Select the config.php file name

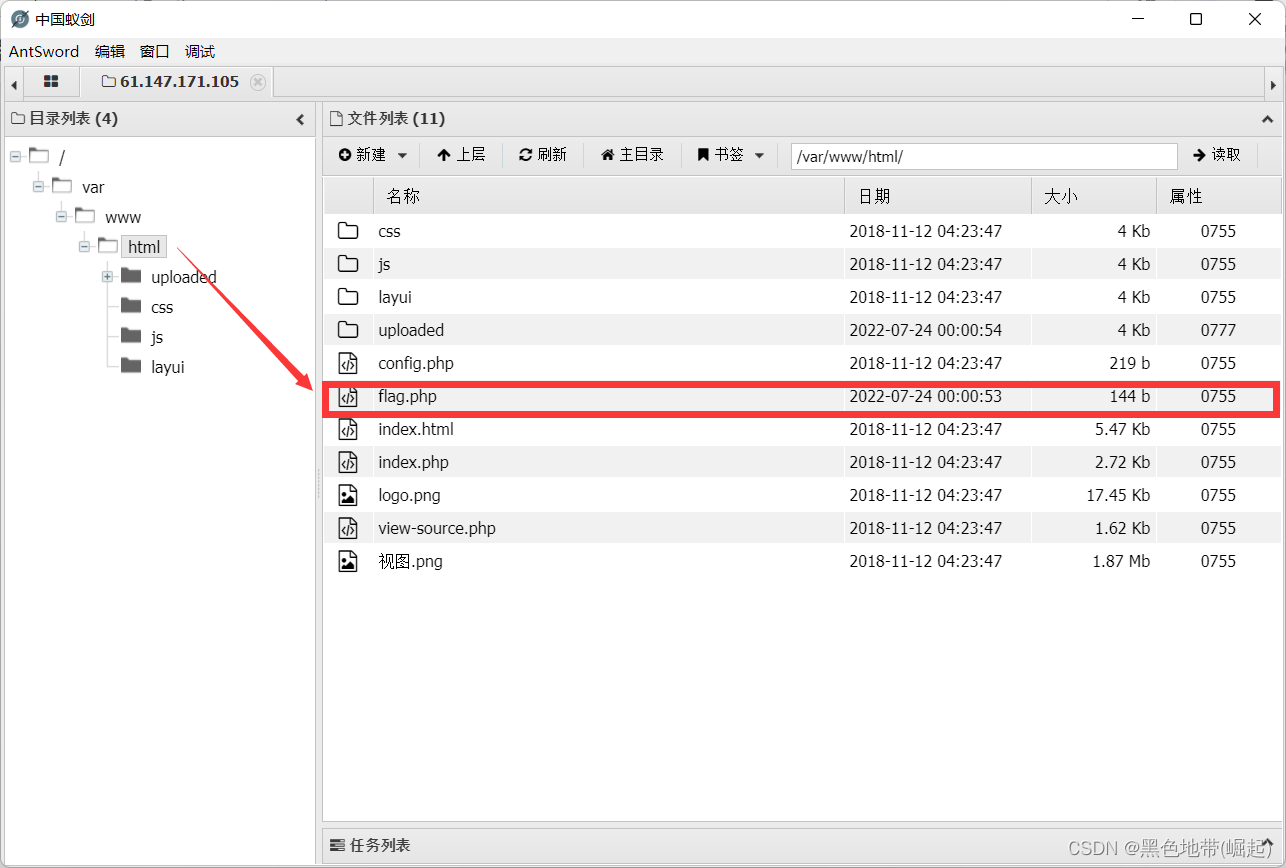(x=416, y=363)
